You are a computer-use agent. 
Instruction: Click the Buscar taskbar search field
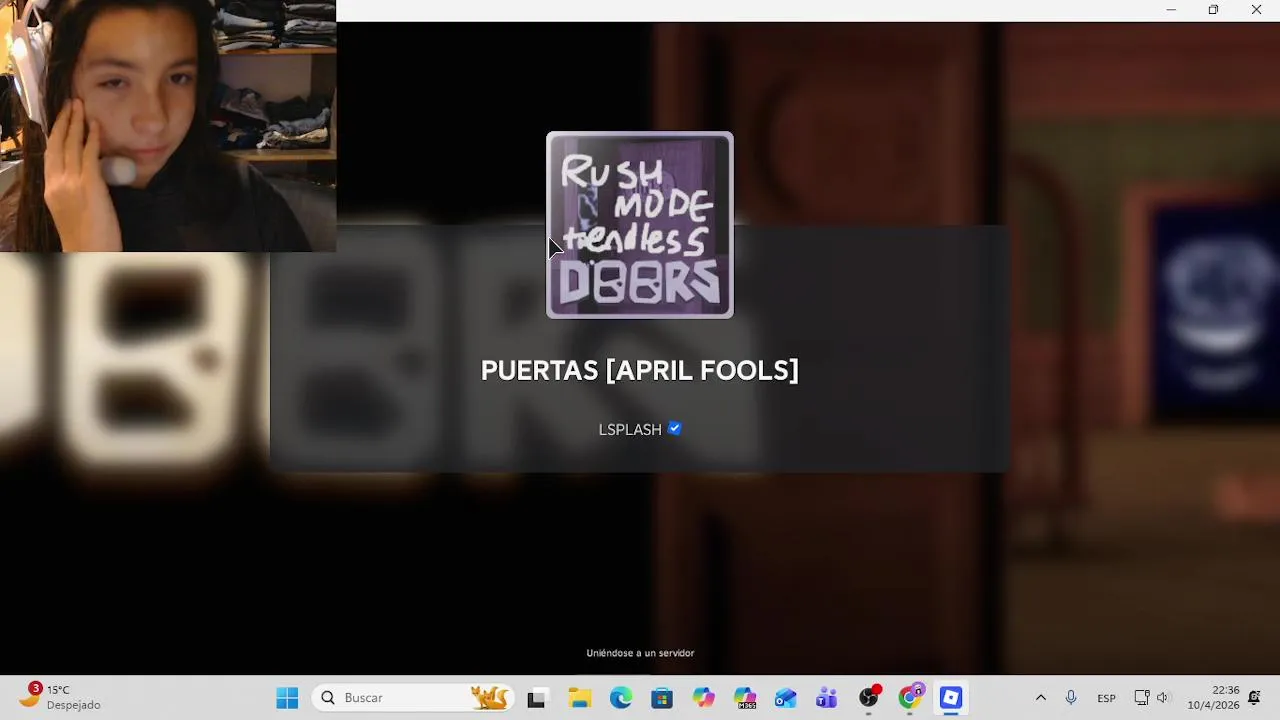414,698
